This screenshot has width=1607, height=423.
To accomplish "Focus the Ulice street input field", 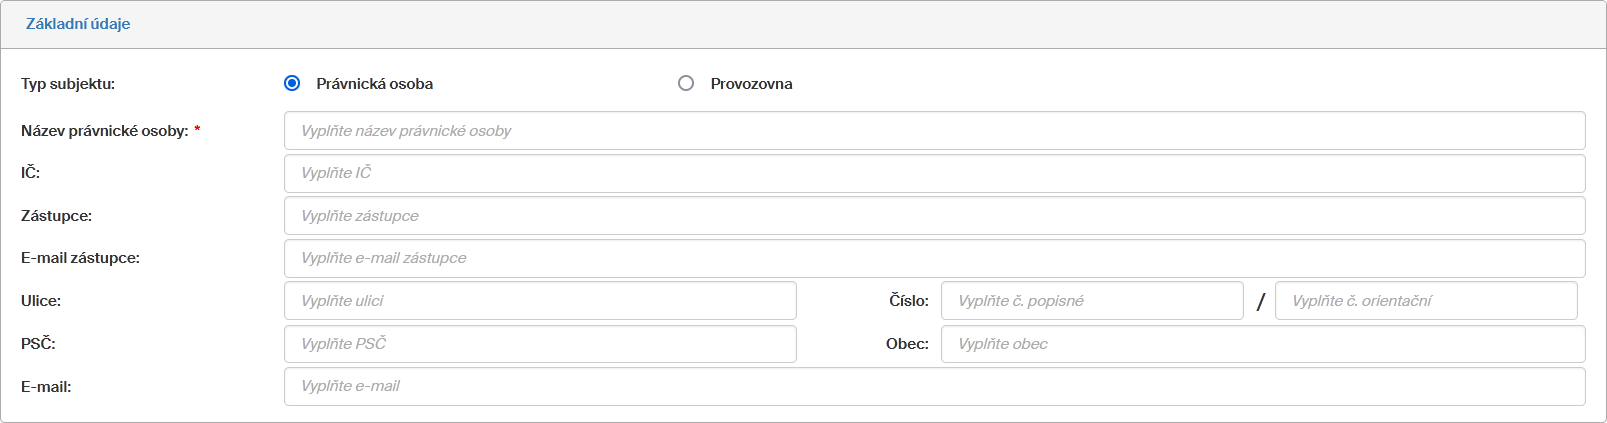I will tap(540, 301).
